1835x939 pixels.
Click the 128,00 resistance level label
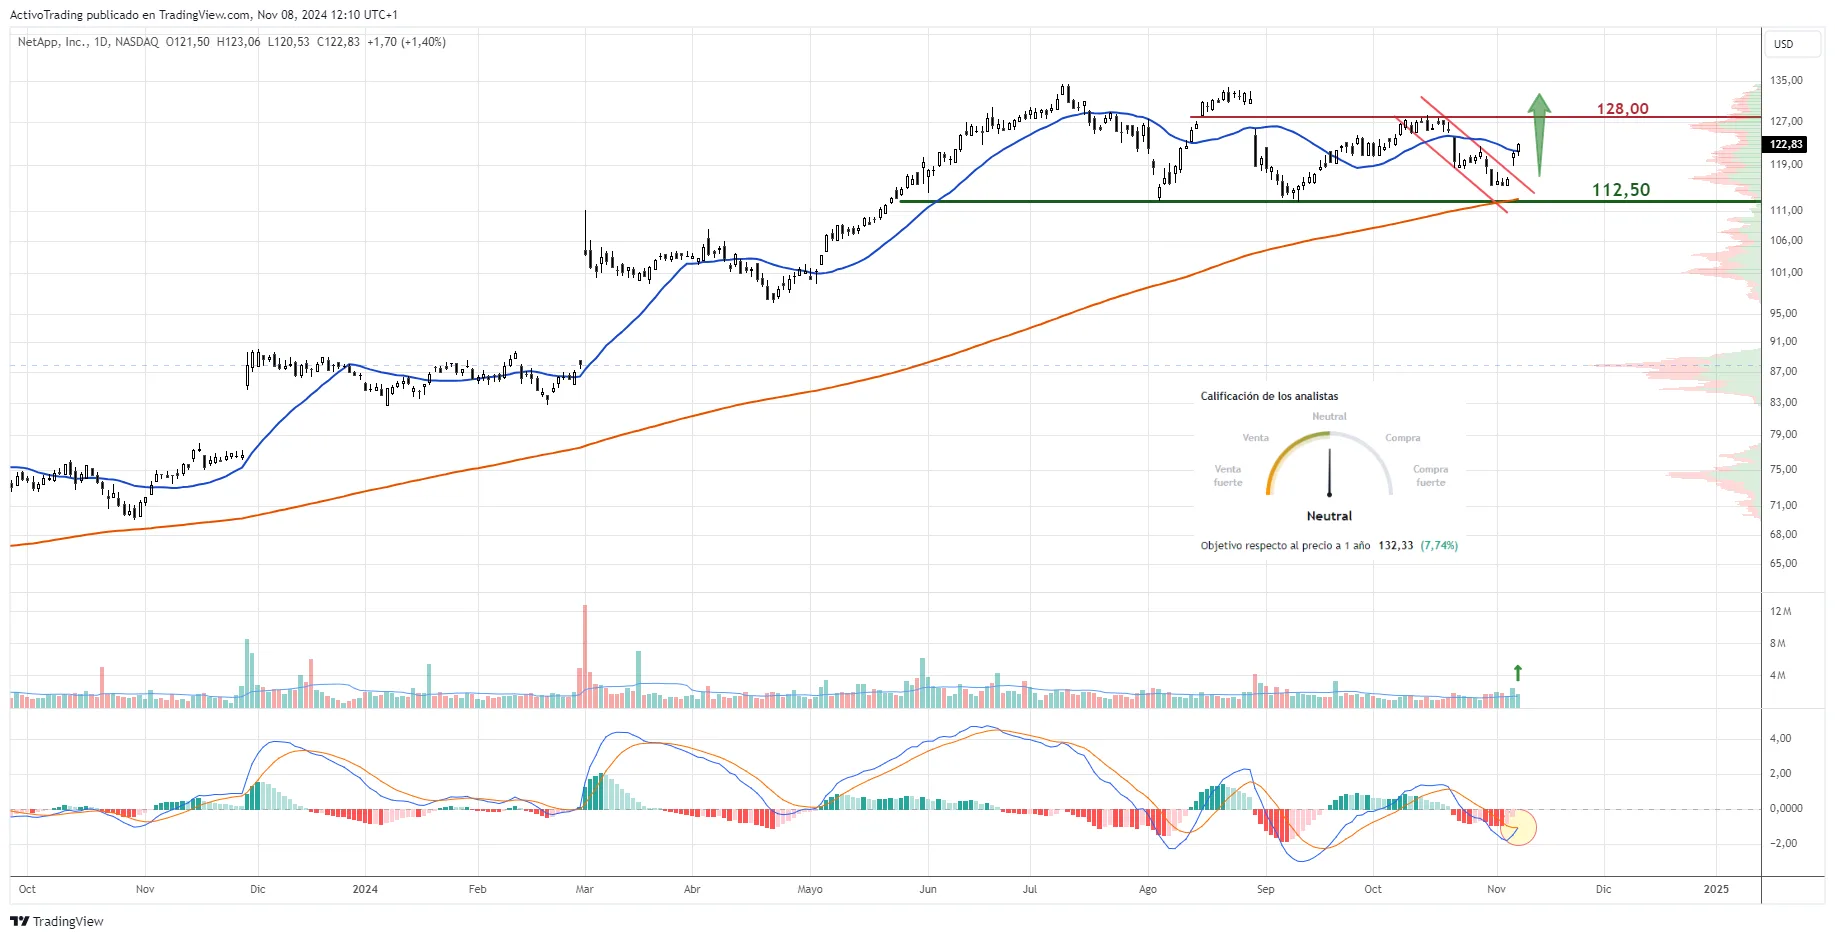[x=1622, y=109]
